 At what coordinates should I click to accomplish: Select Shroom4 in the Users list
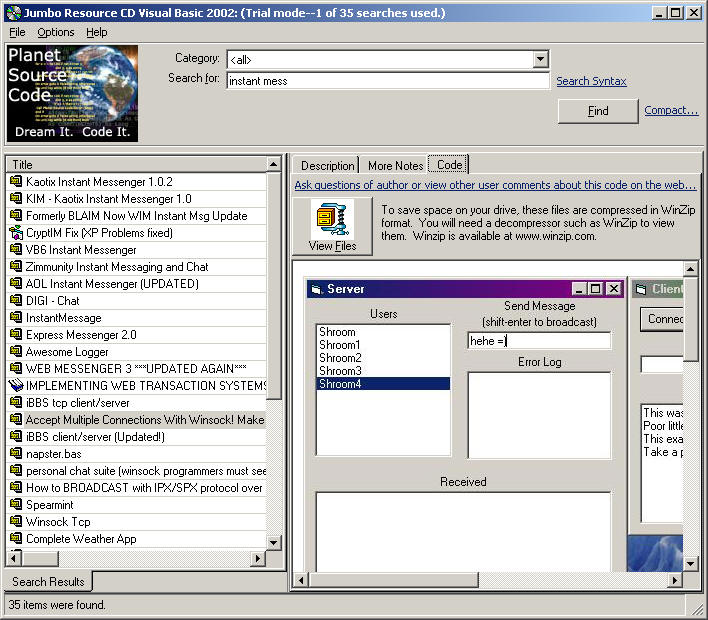383,384
